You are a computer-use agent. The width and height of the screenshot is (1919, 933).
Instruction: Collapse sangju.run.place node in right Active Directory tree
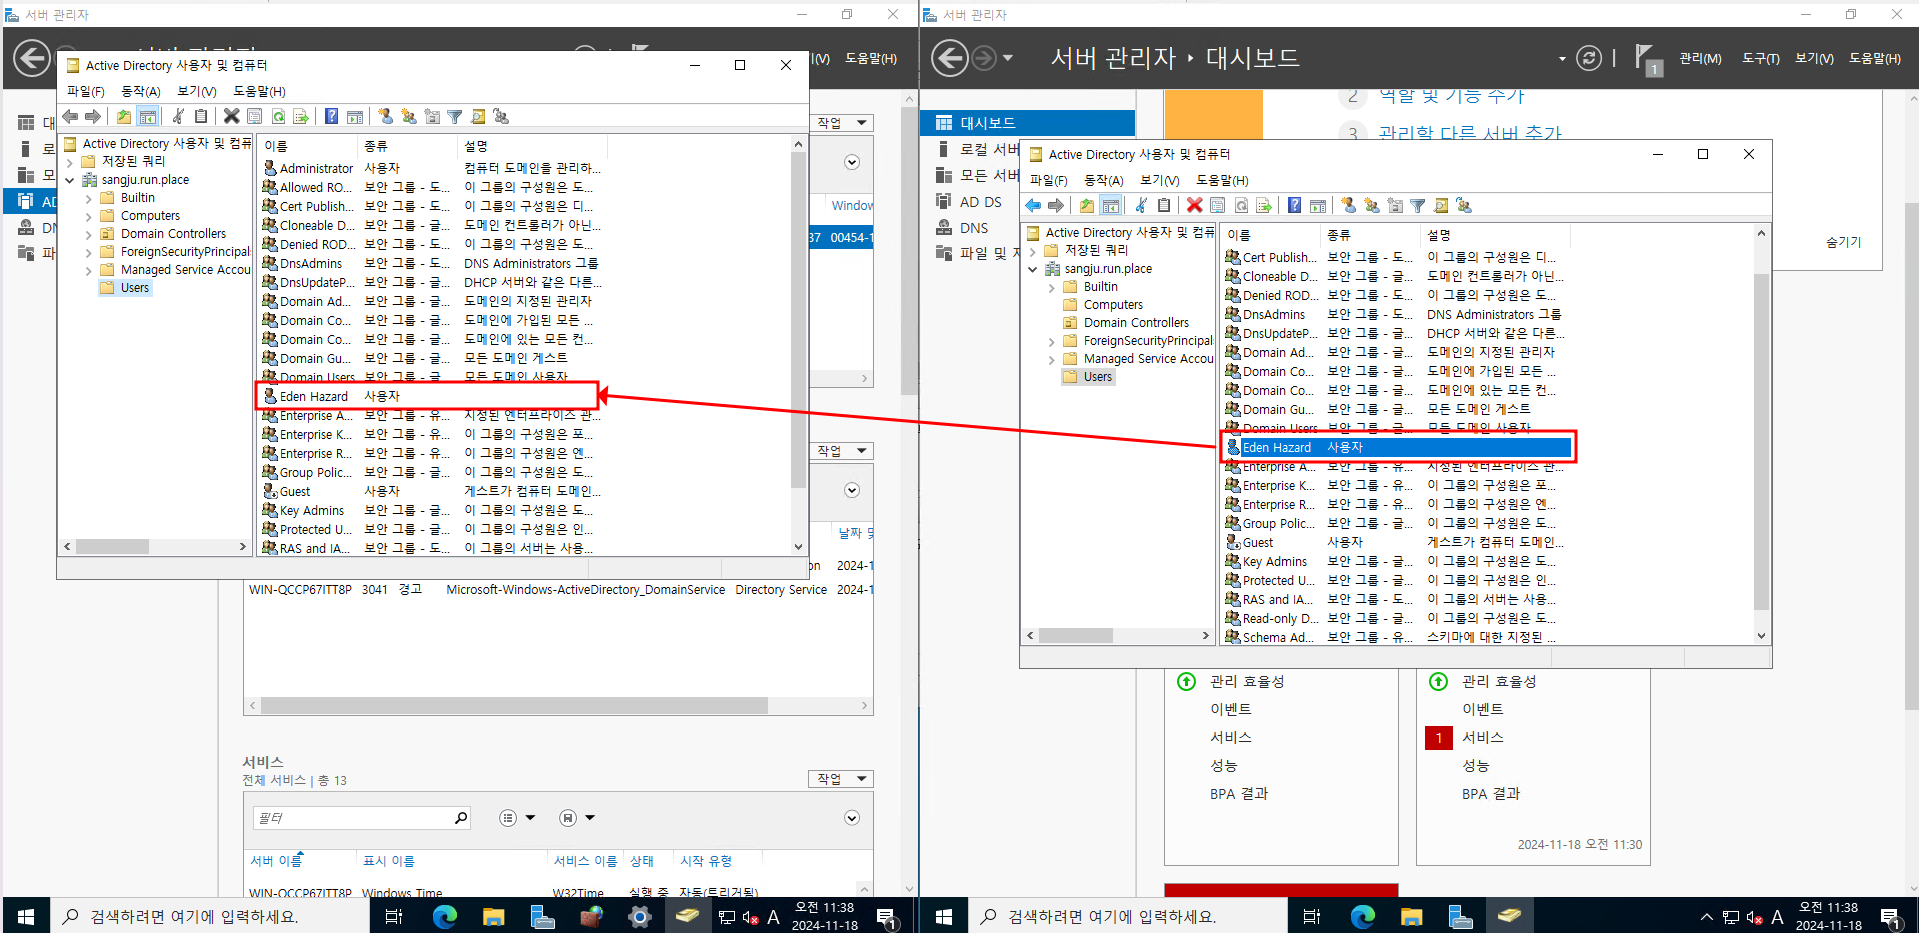tap(1033, 269)
